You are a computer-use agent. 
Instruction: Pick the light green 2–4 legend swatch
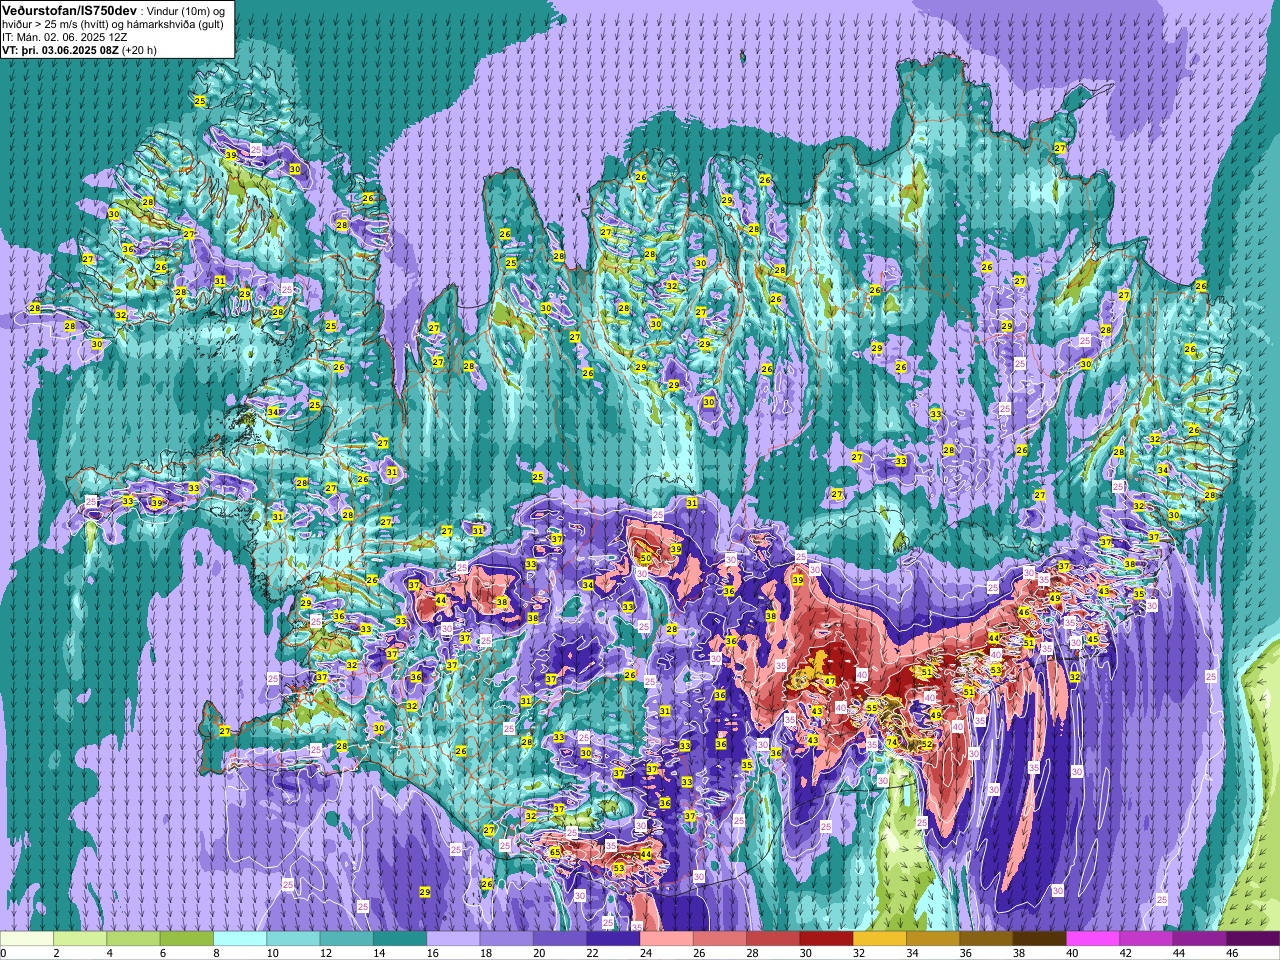(80, 939)
